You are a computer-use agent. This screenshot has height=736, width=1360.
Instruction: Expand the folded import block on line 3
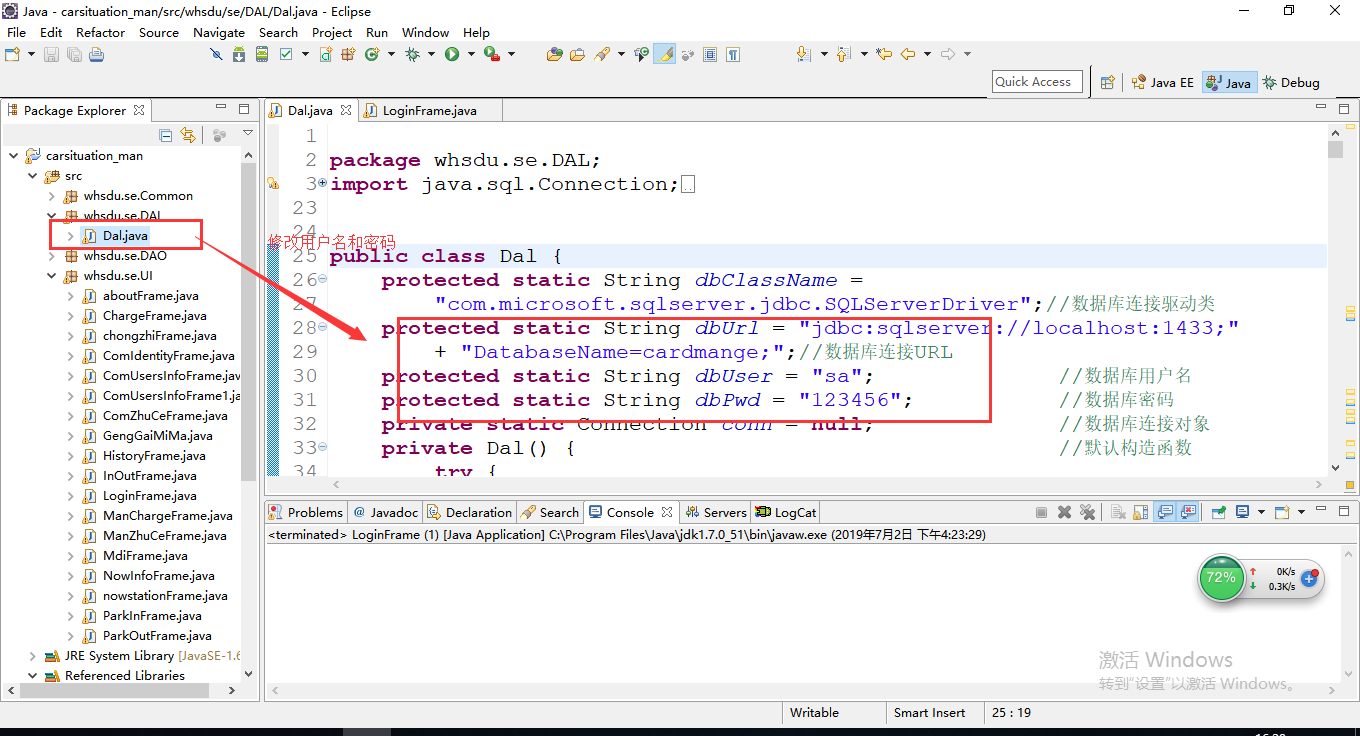click(322, 183)
